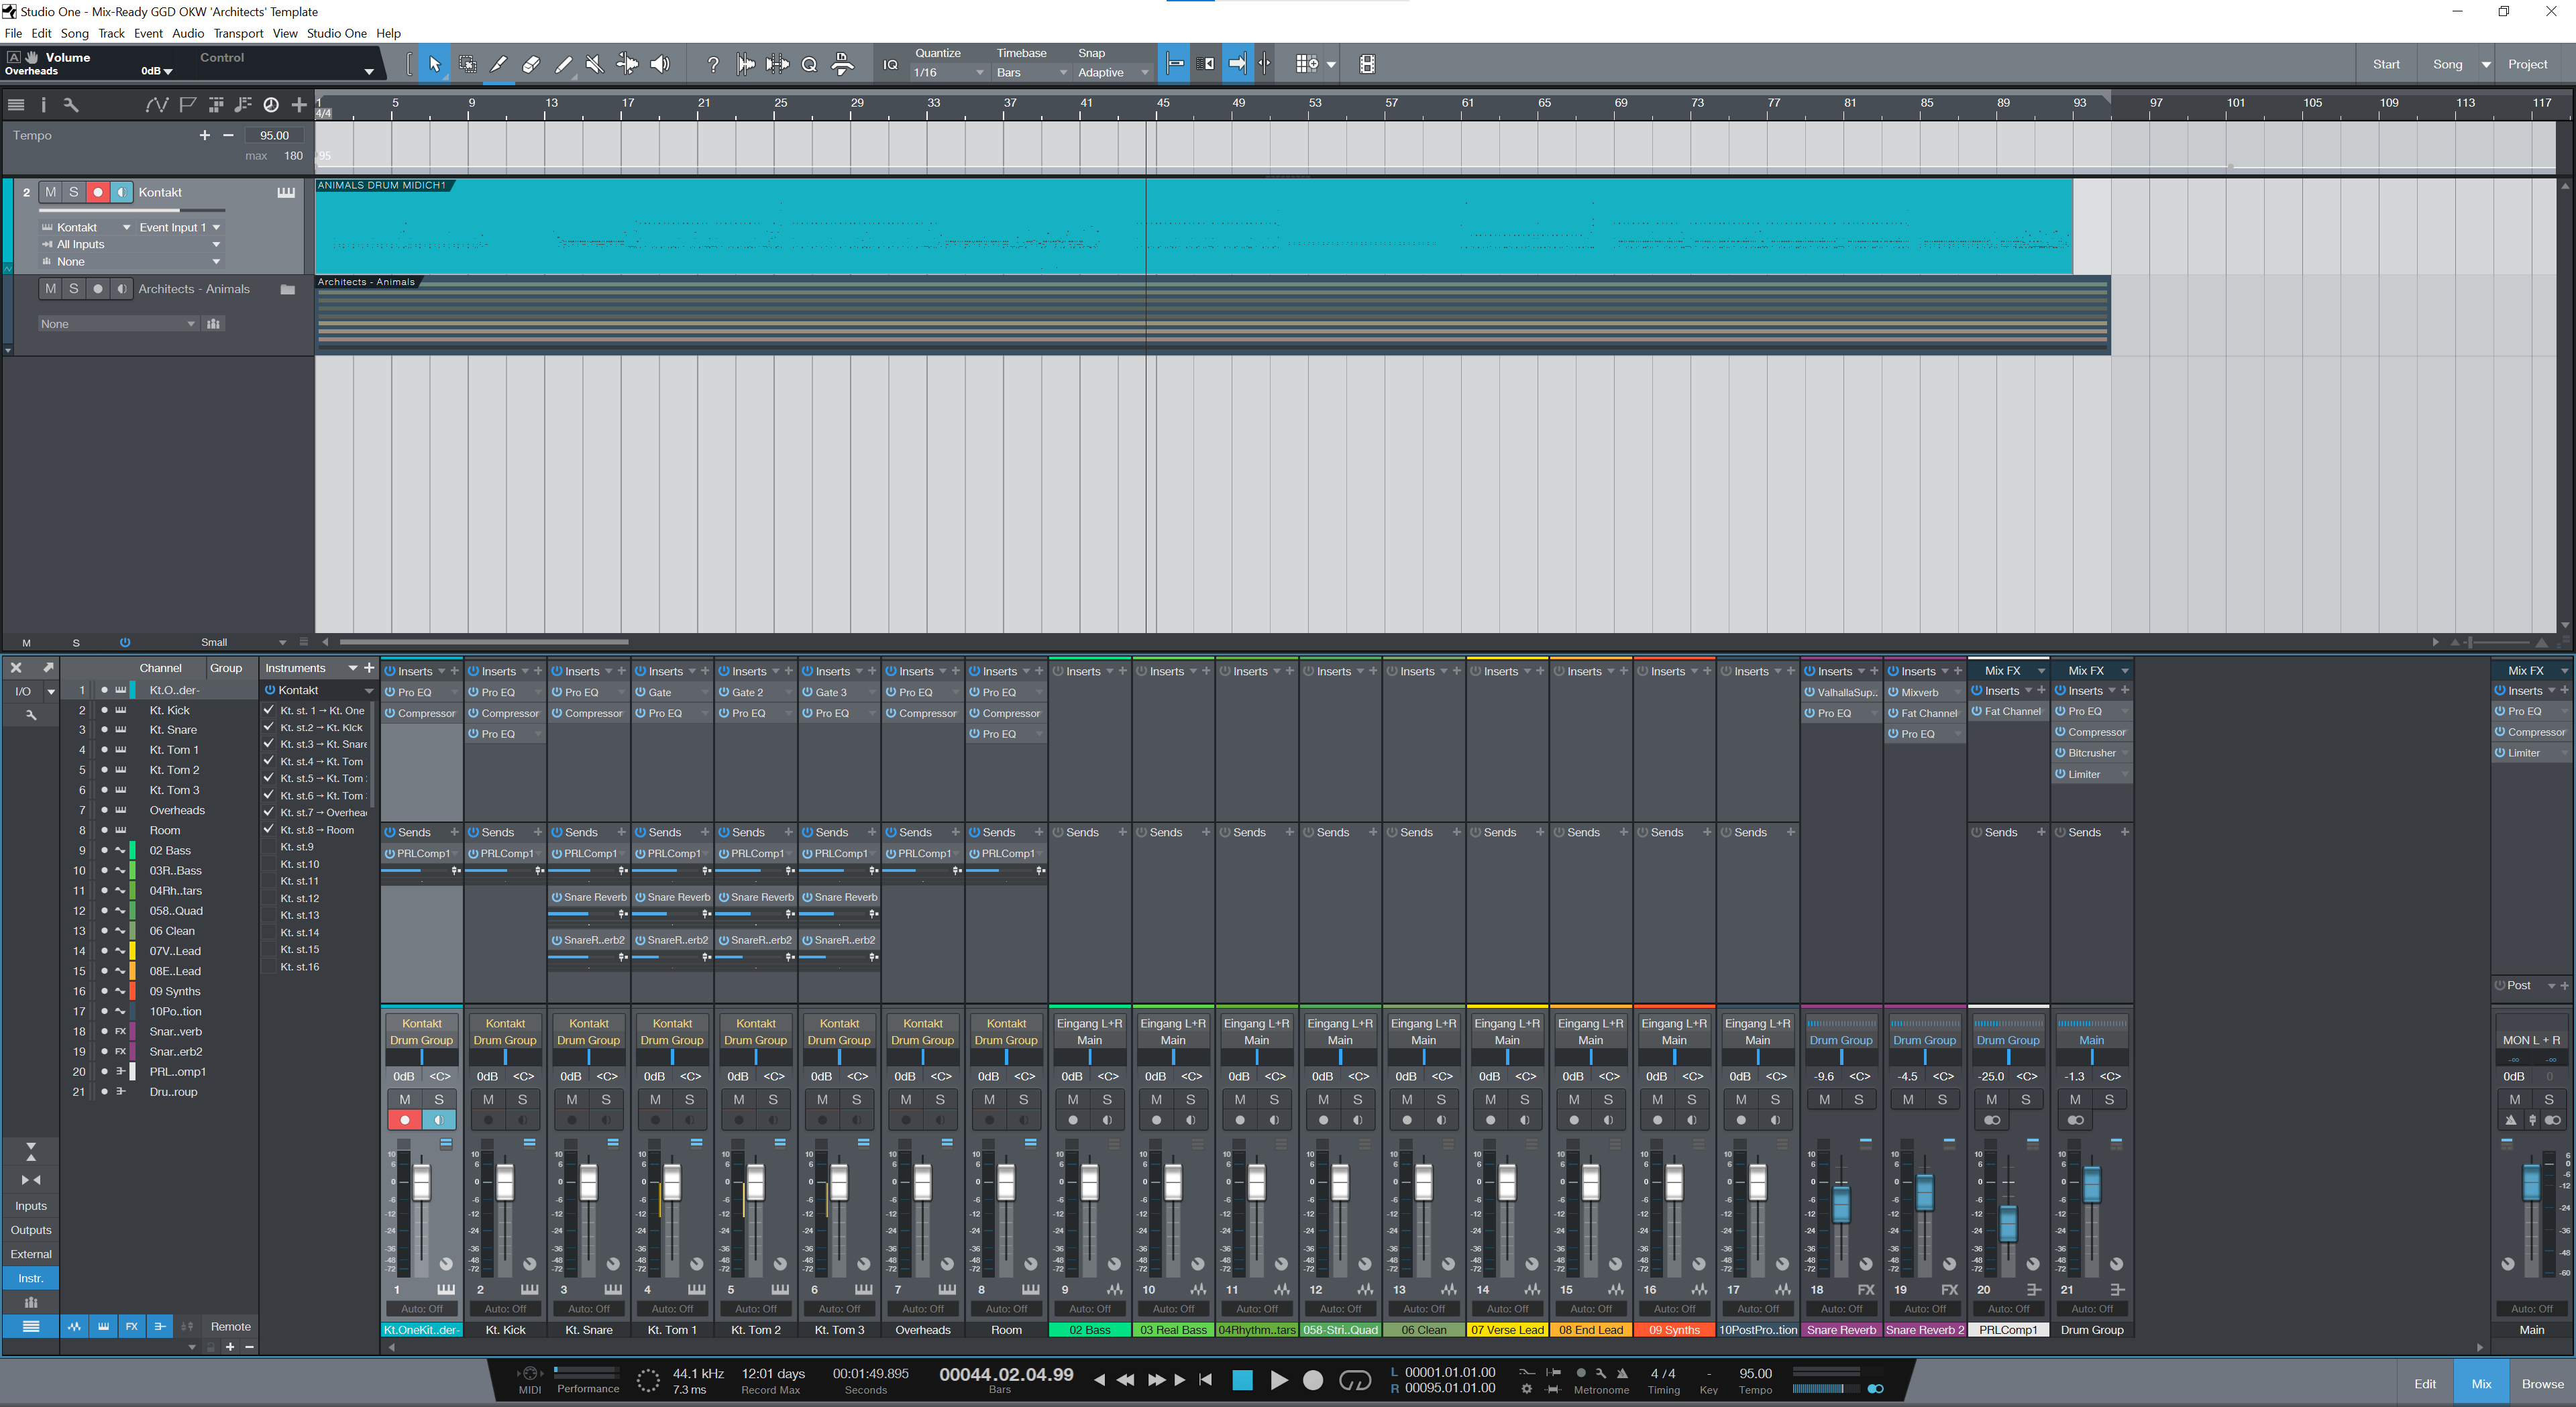Image resolution: width=2576 pixels, height=1407 pixels.
Task: Select the Eraser tool in toolbar
Action: coord(531,64)
